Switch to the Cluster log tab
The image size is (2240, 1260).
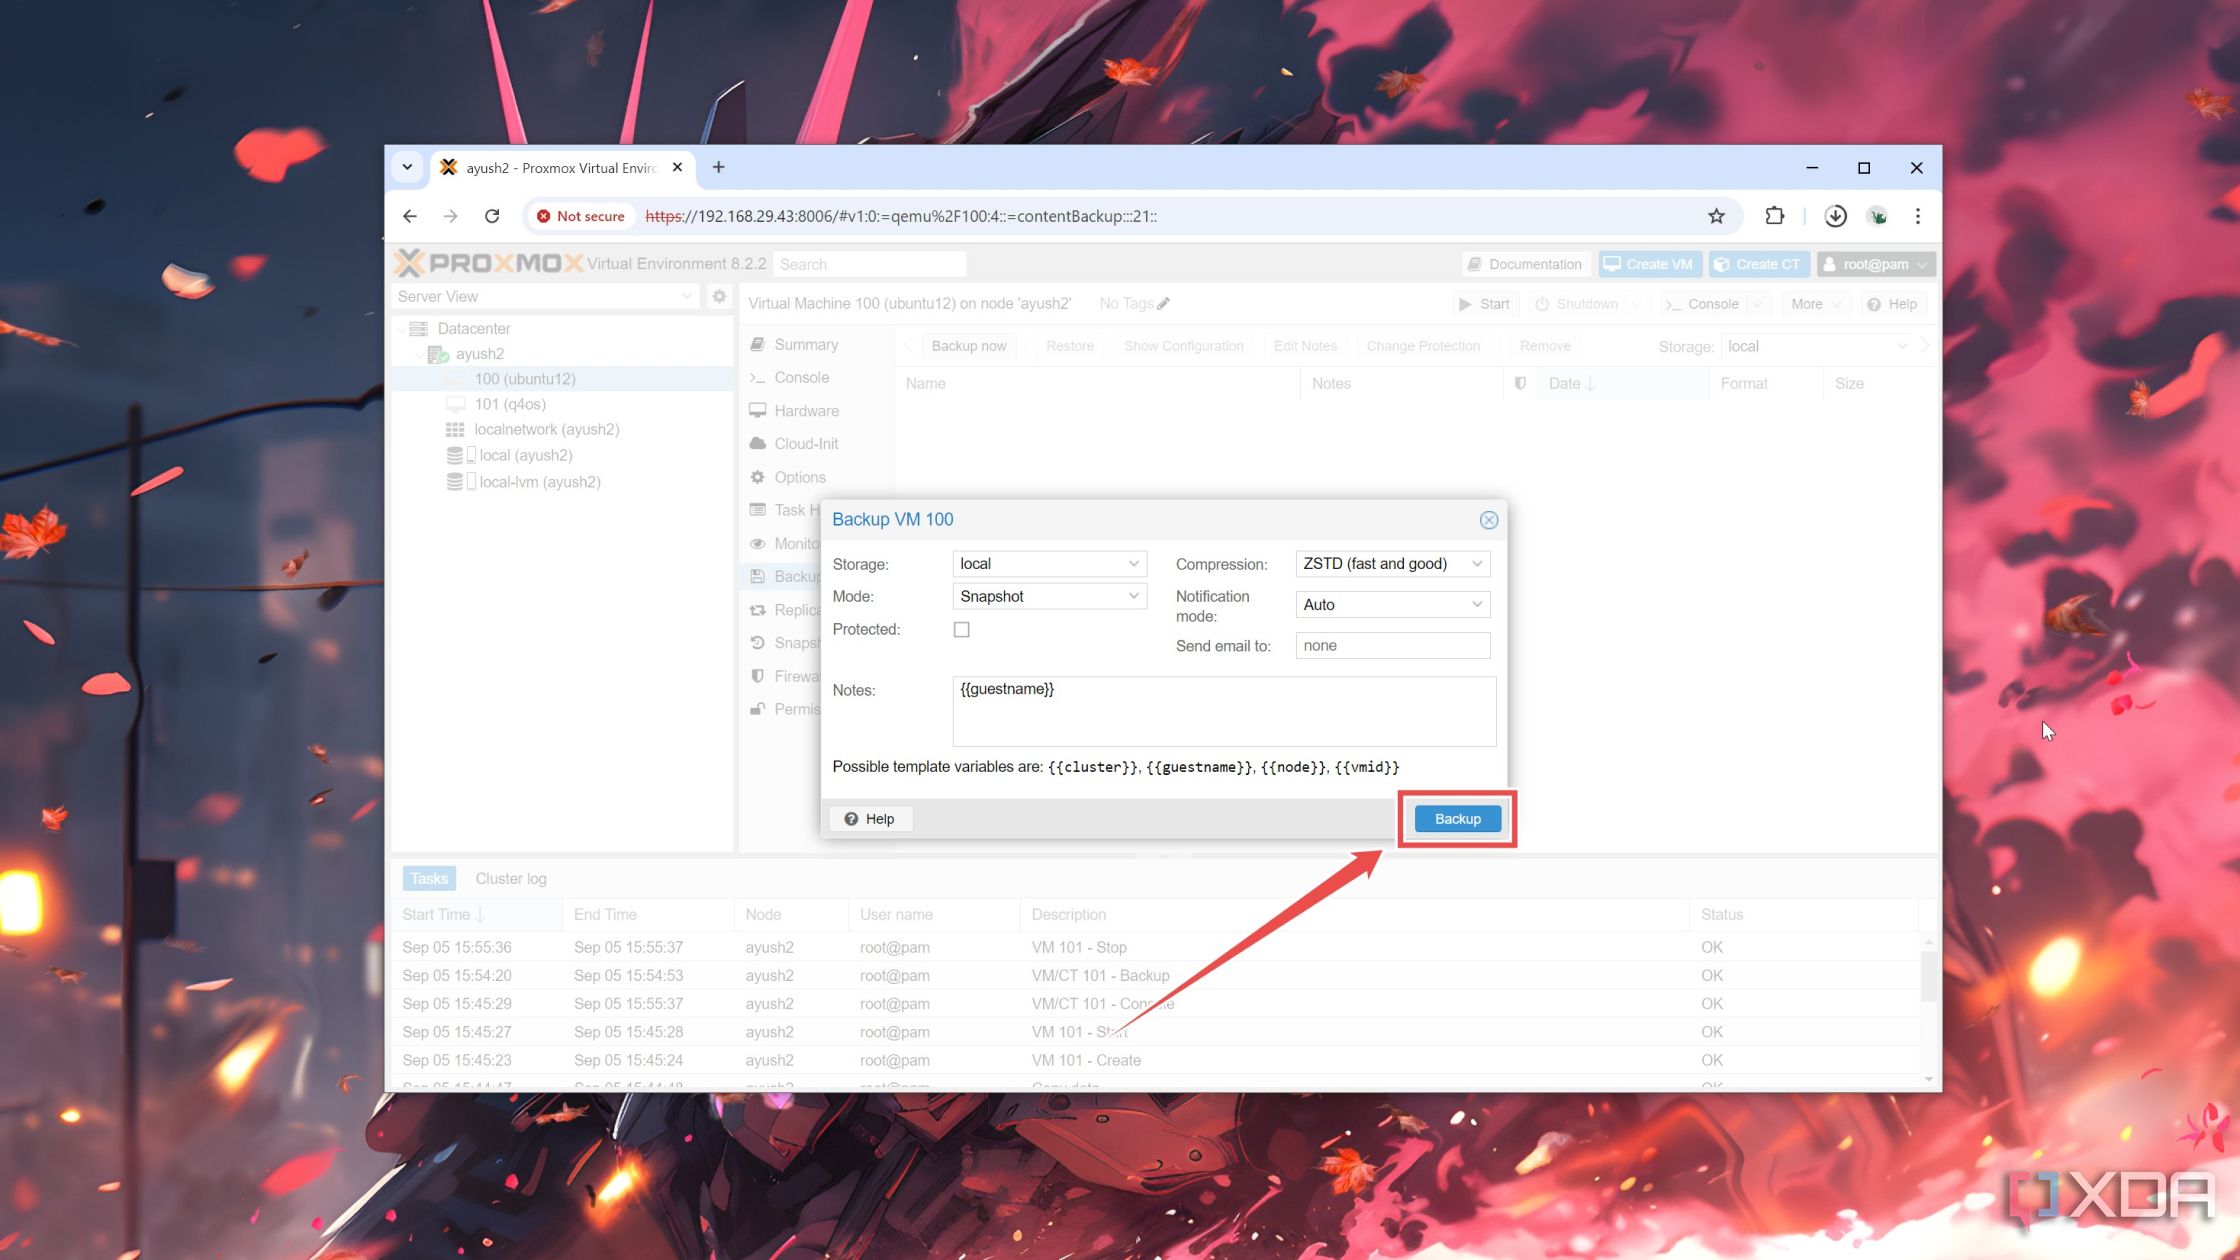511,878
